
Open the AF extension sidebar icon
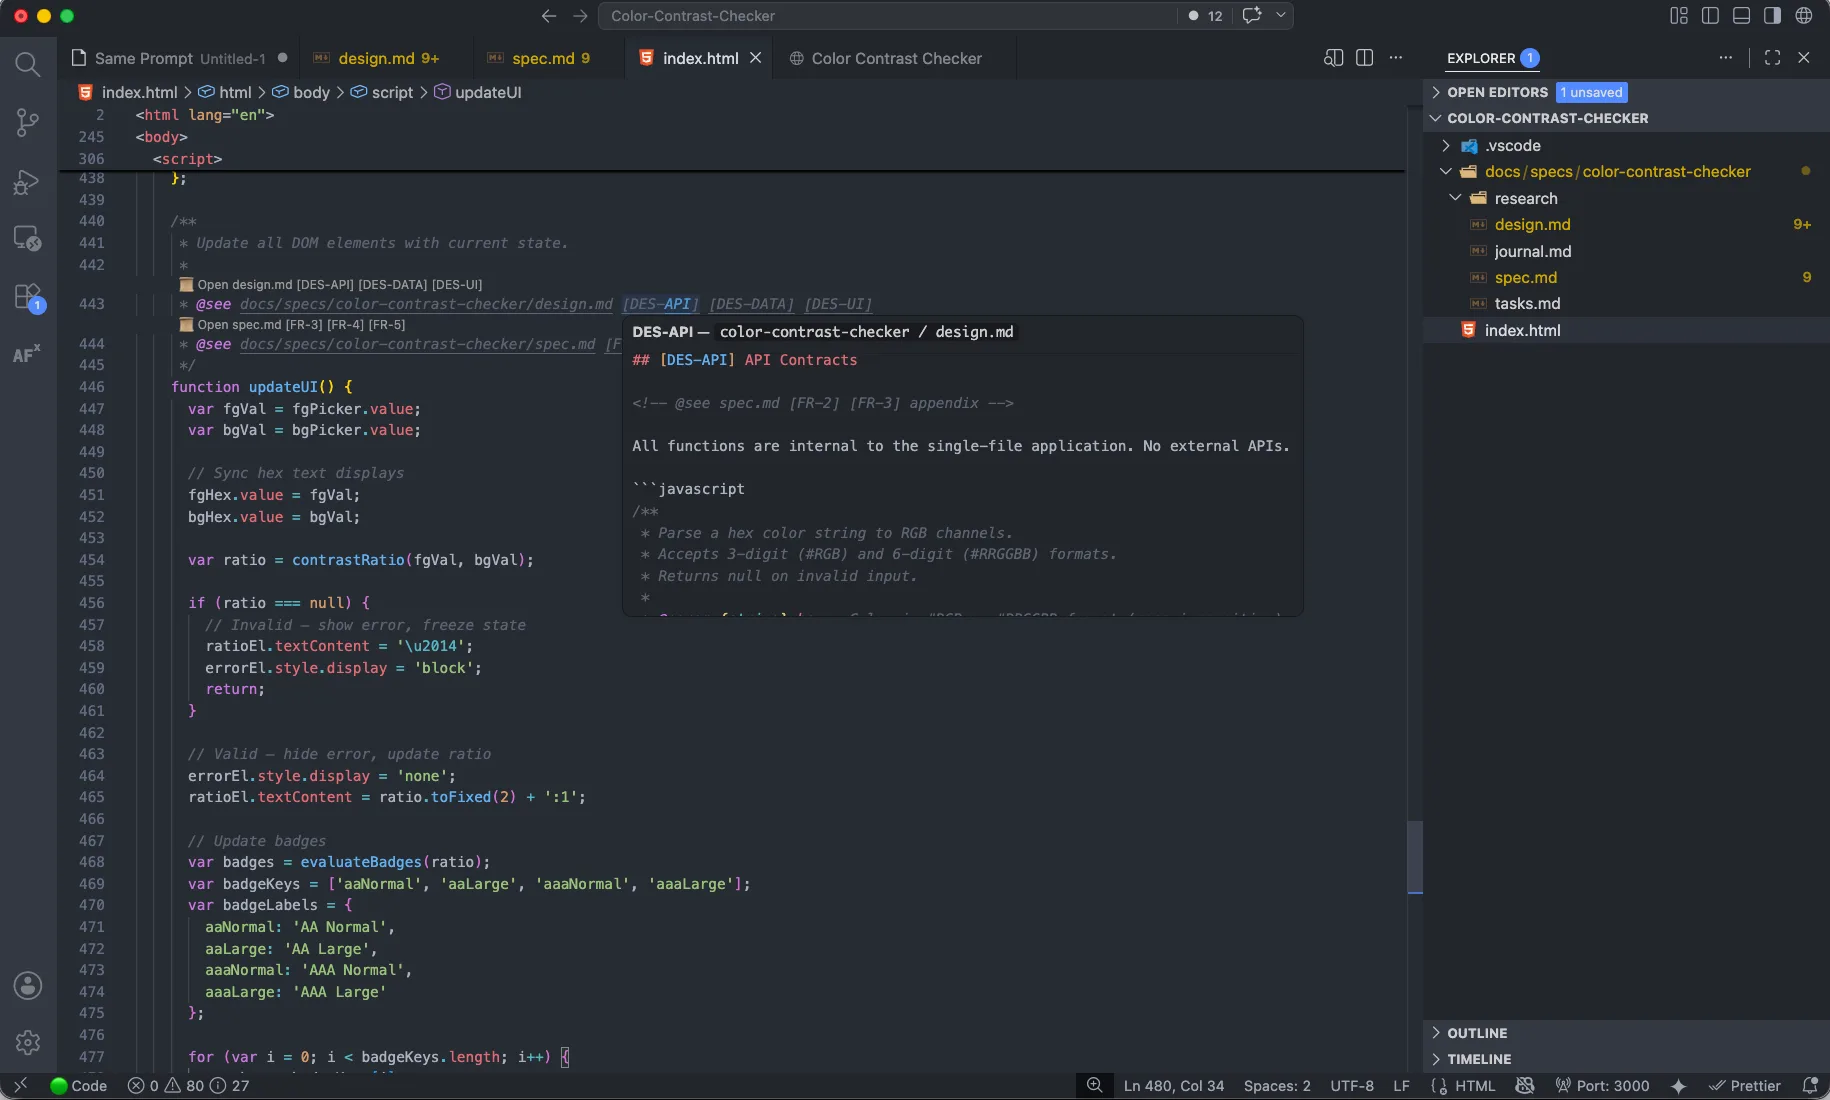(x=27, y=354)
